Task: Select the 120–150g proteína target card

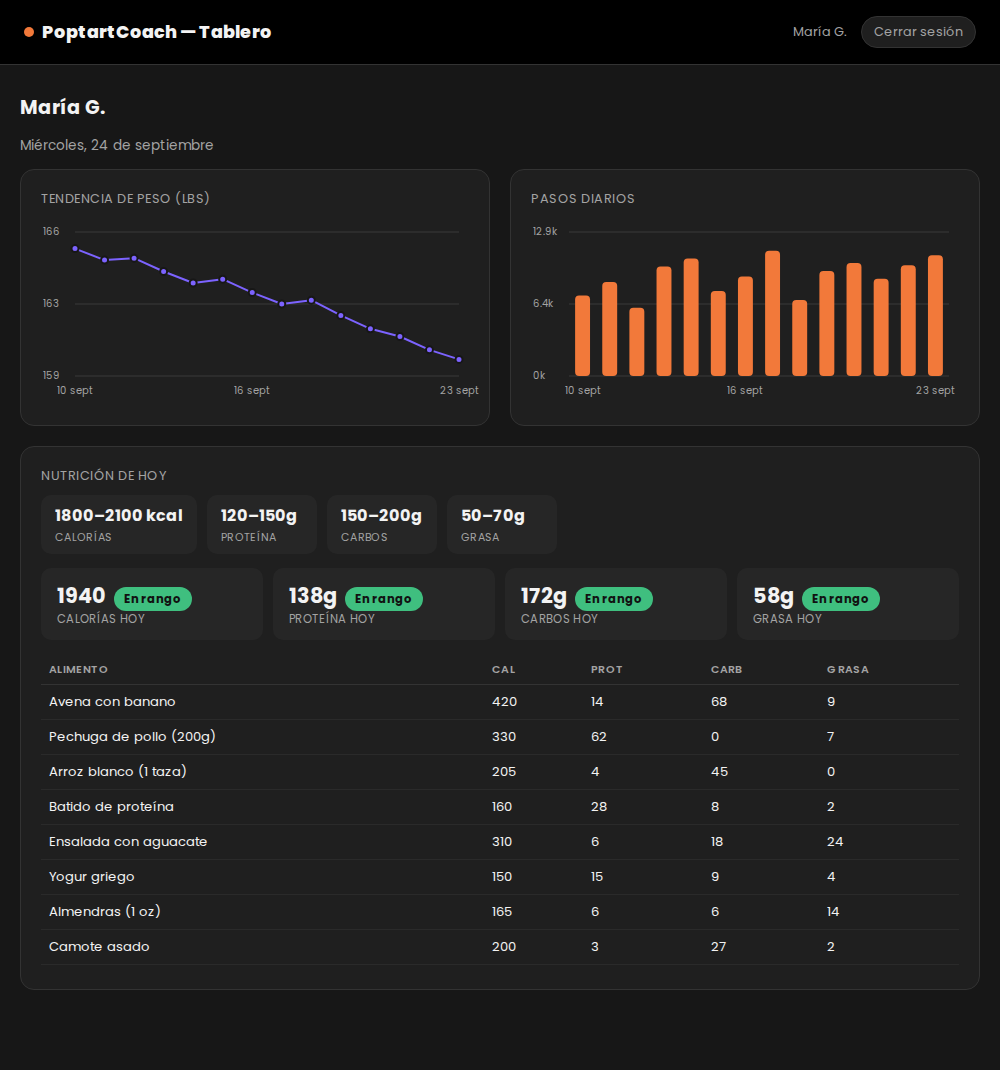Action: (x=262, y=524)
